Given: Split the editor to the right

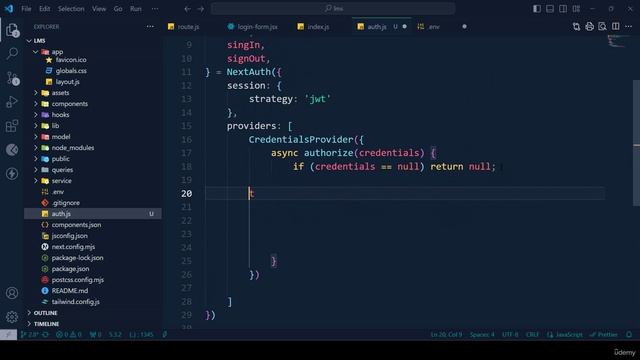Looking at the screenshot, I should coord(616,27).
